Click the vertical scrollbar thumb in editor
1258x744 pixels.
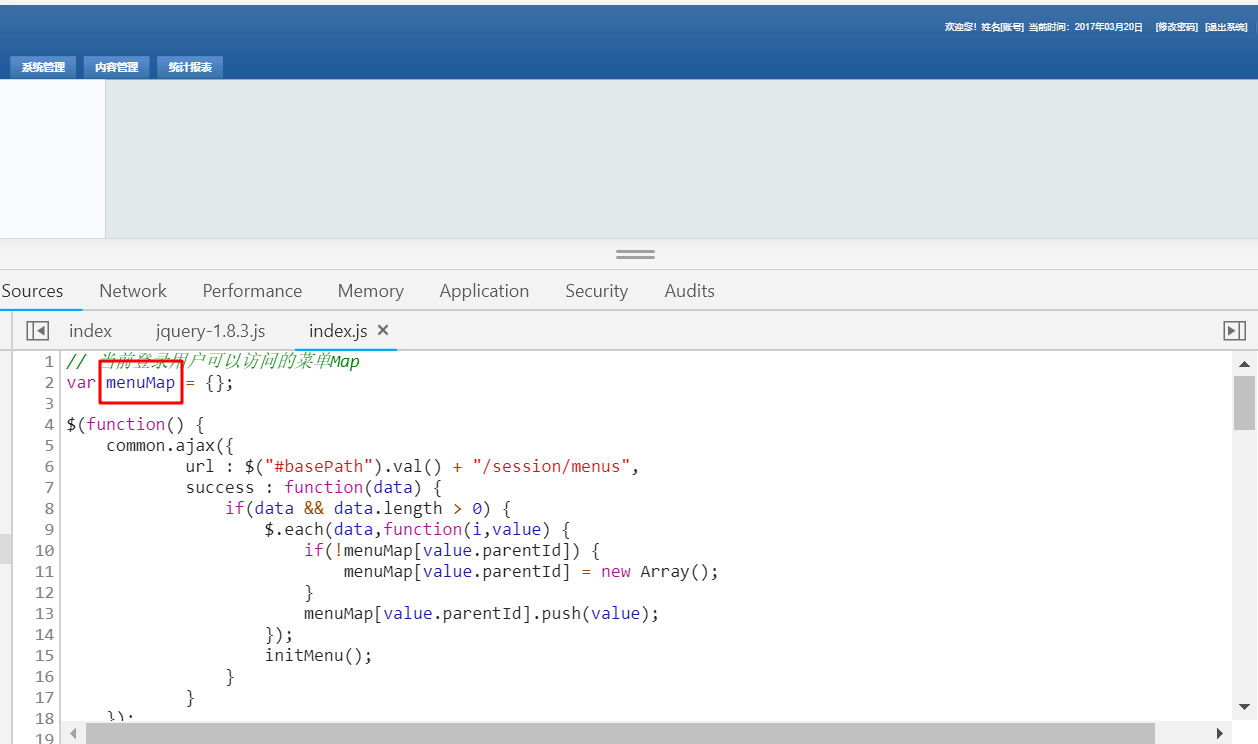(1244, 402)
